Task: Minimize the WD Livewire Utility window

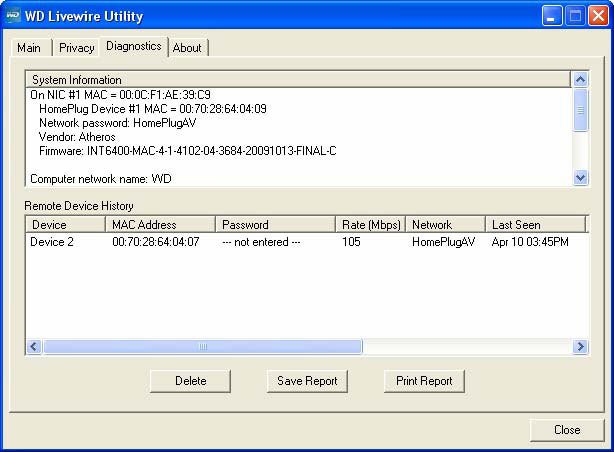Action: click(x=551, y=16)
